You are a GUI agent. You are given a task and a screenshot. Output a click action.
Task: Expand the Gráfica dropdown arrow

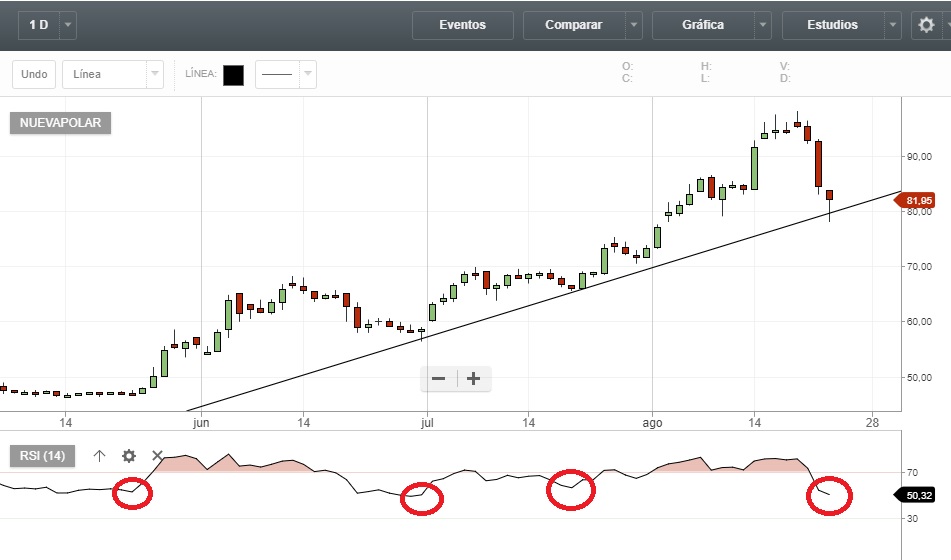click(x=763, y=25)
